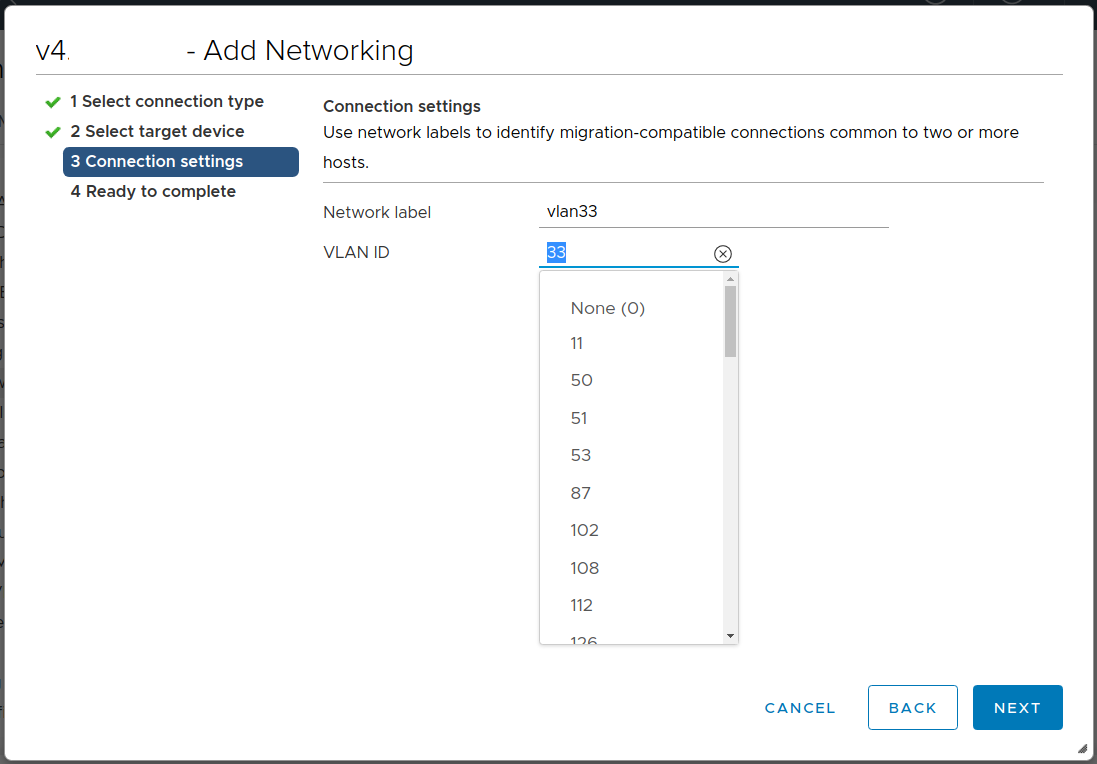Cancel the Add Networking wizard
This screenshot has width=1097, height=764.
[799, 707]
